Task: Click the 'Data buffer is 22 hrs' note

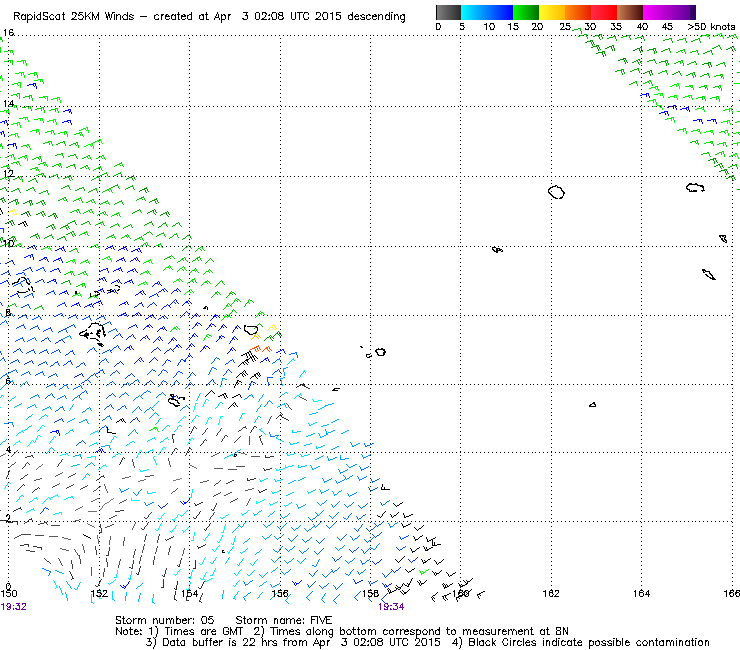Action: tap(220, 642)
